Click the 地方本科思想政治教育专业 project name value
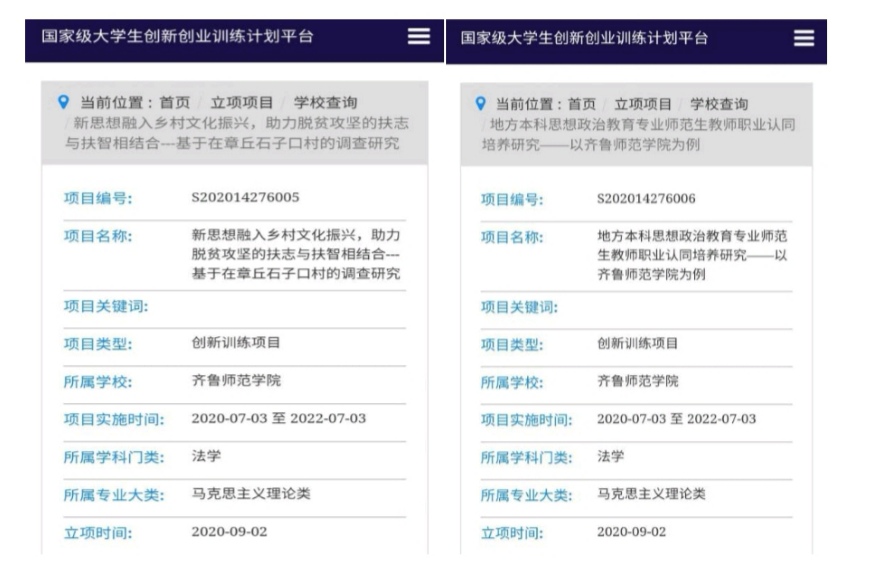 coord(691,255)
